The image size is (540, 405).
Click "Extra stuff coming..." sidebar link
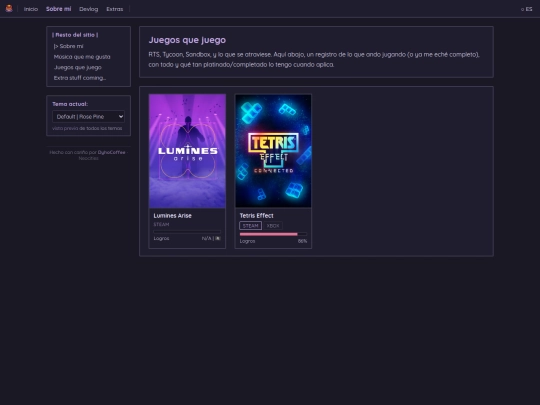[80, 78]
